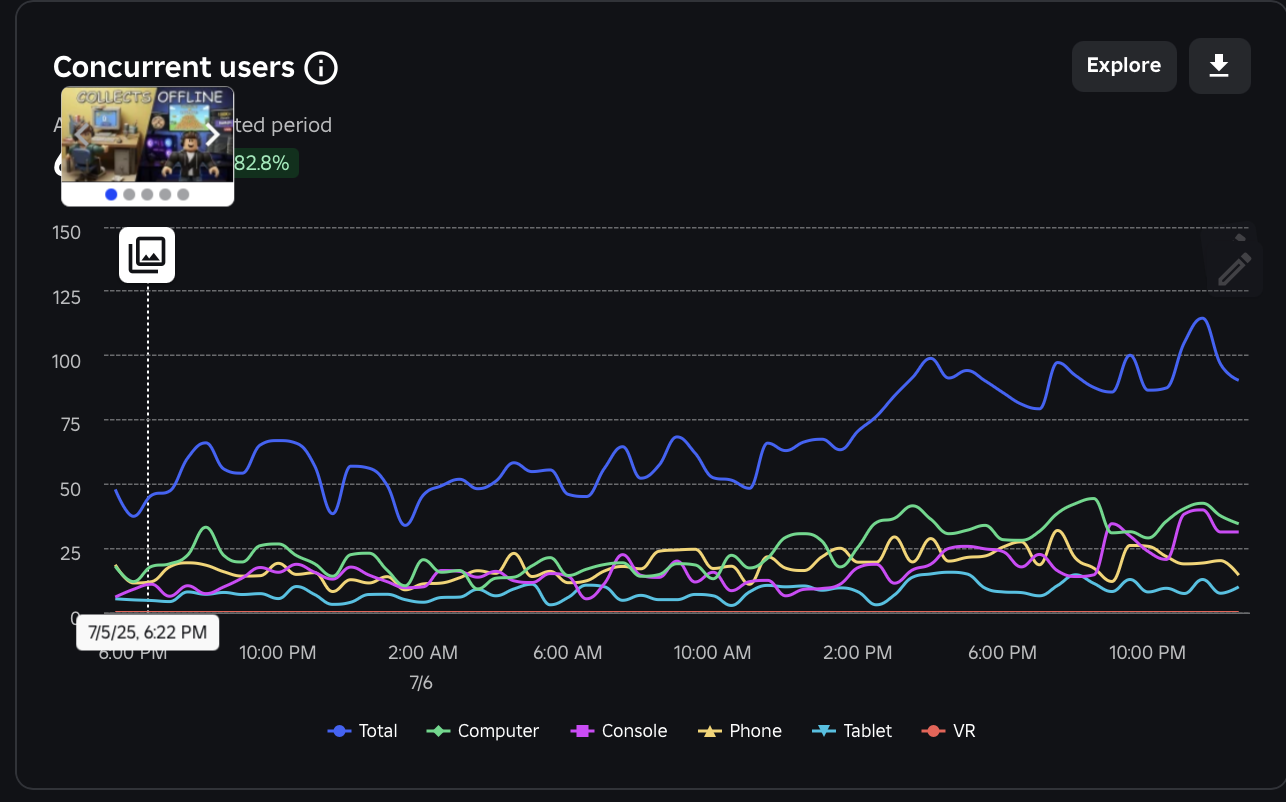Select the first carousel dot
Viewport: 1286px width, 802px height.
pos(111,194)
